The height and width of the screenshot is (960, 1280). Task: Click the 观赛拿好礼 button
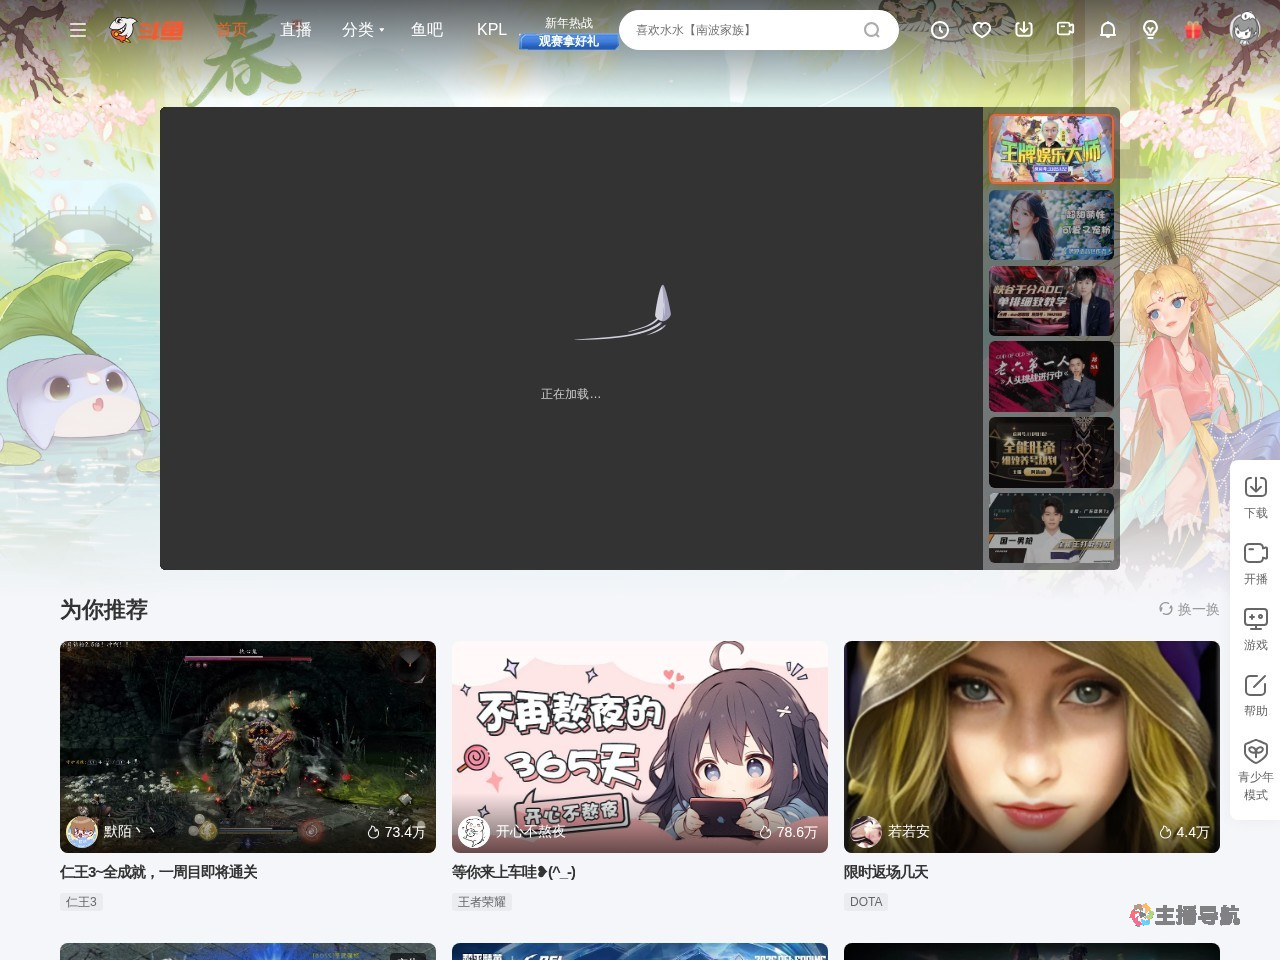(x=568, y=42)
